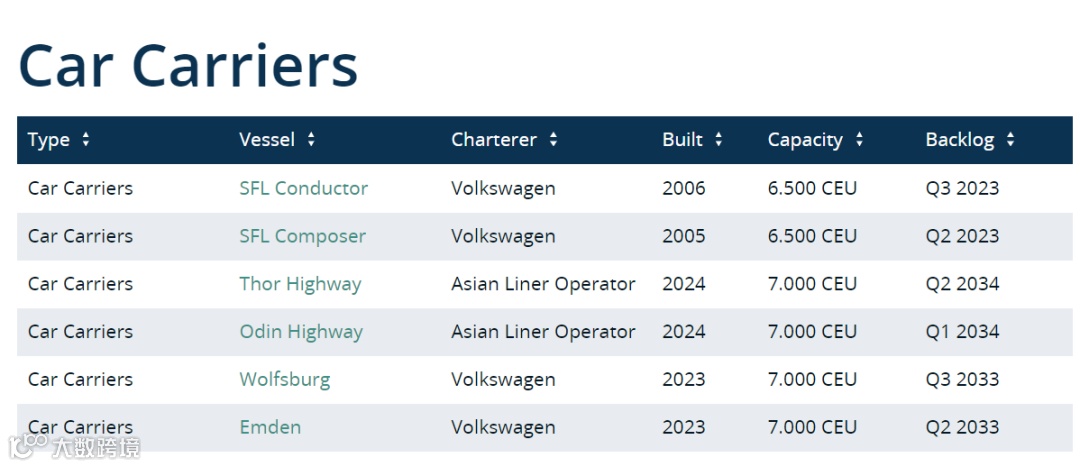Viewport: 1080px width, 467px height.
Task: Click the Built column header label
Action: click(683, 140)
